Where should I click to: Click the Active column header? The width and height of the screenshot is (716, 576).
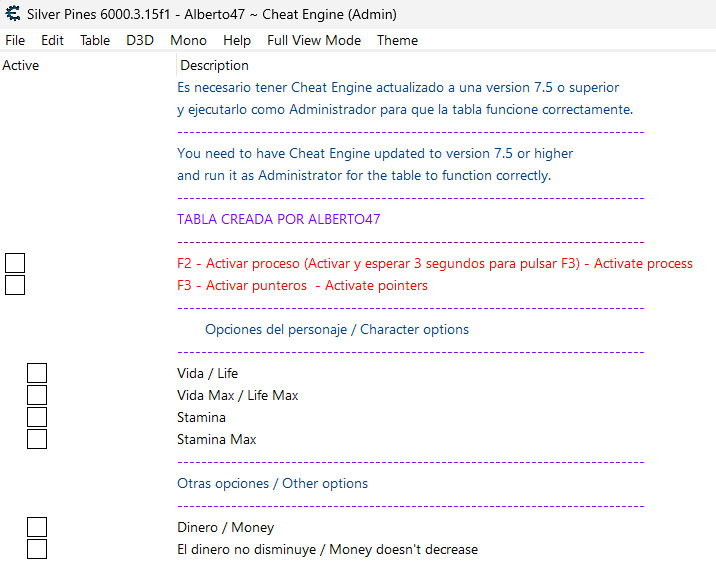21,65
